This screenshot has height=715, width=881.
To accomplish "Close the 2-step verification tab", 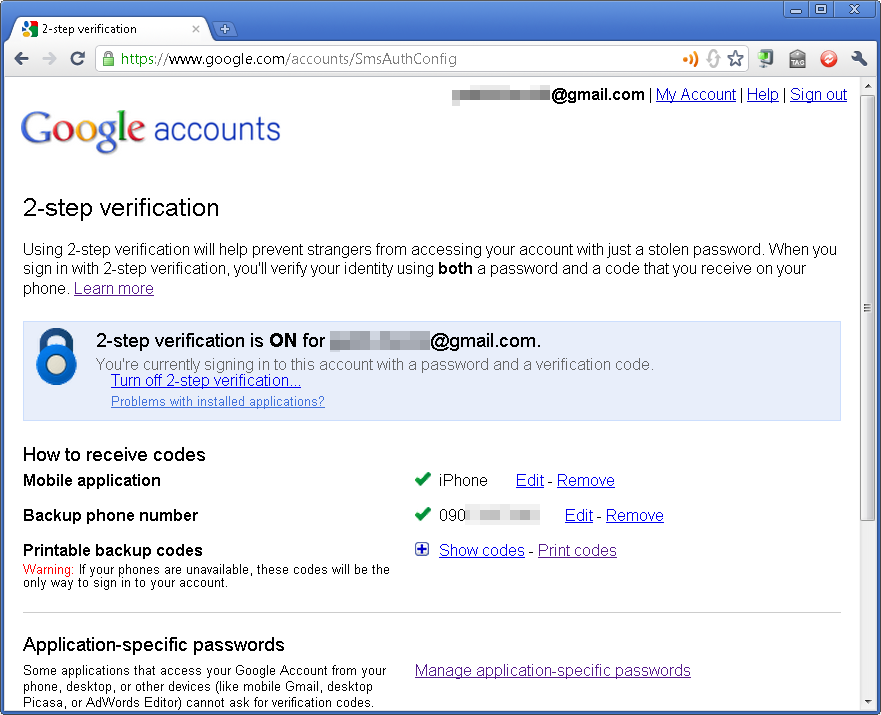I will coord(196,29).
